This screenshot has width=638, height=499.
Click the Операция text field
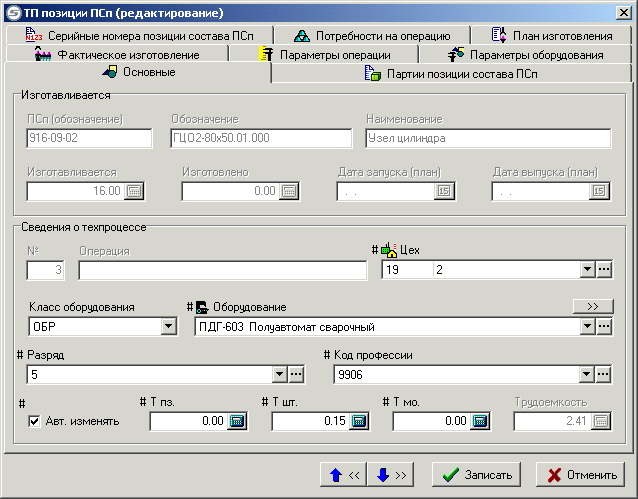tap(222, 270)
